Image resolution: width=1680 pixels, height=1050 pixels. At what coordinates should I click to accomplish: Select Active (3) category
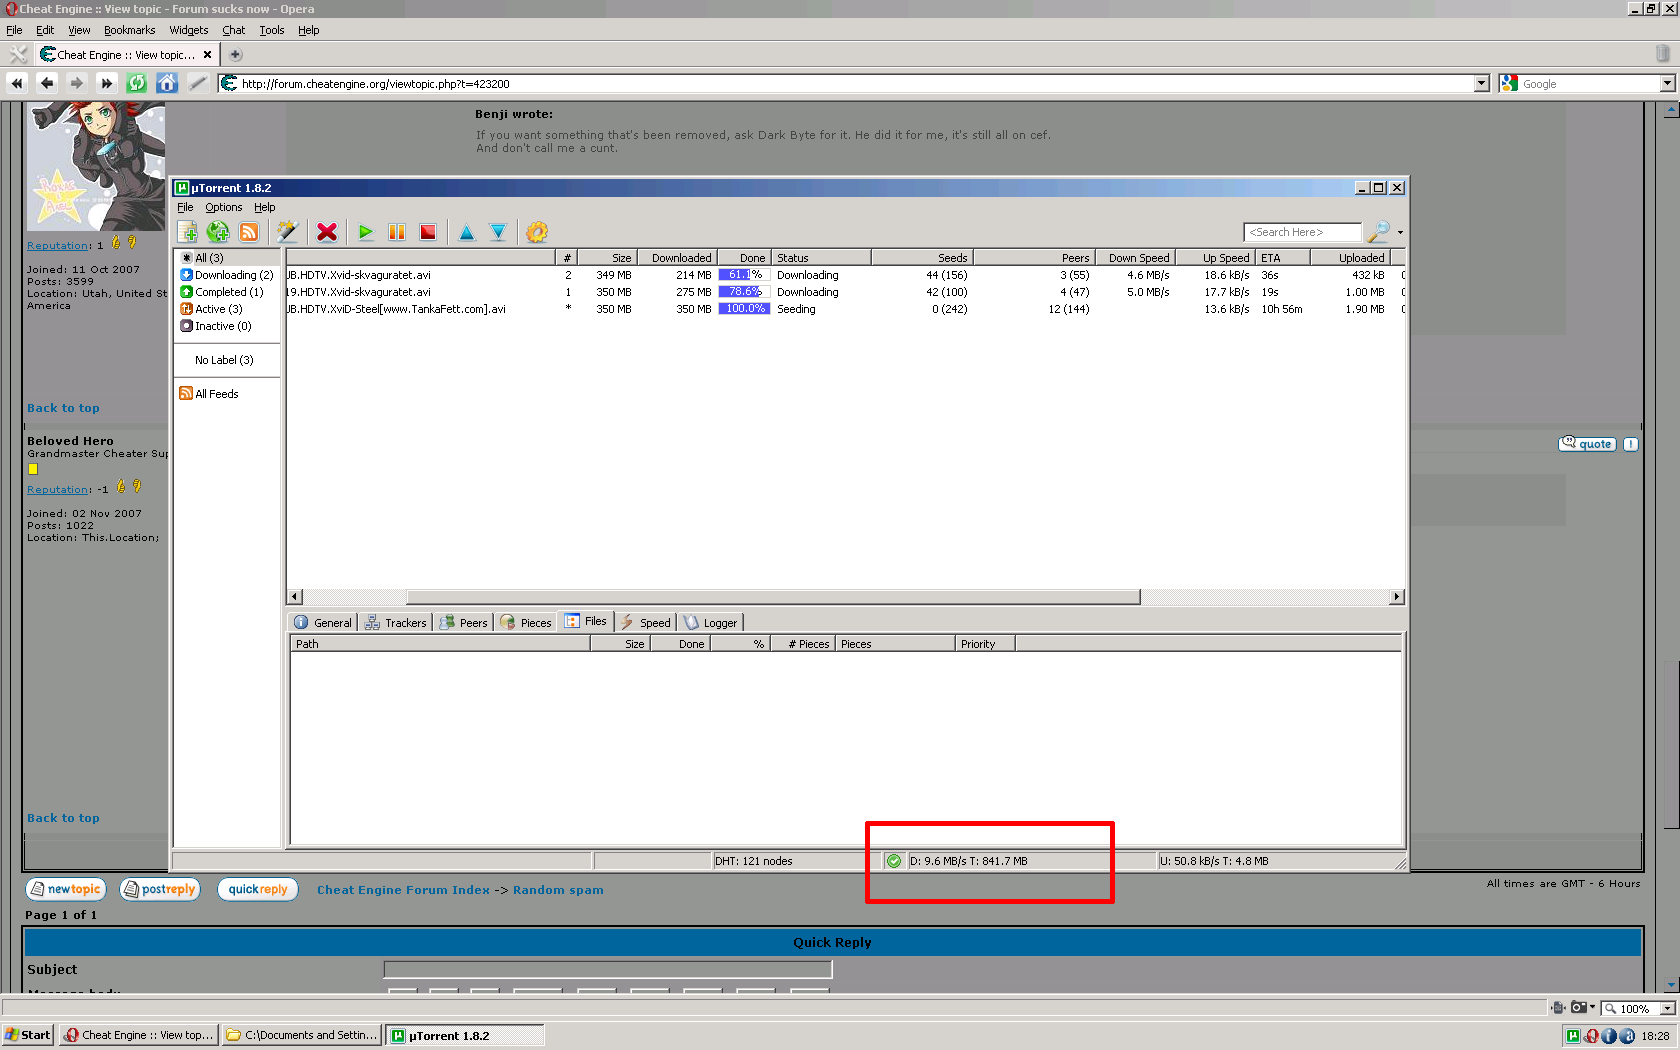click(212, 309)
